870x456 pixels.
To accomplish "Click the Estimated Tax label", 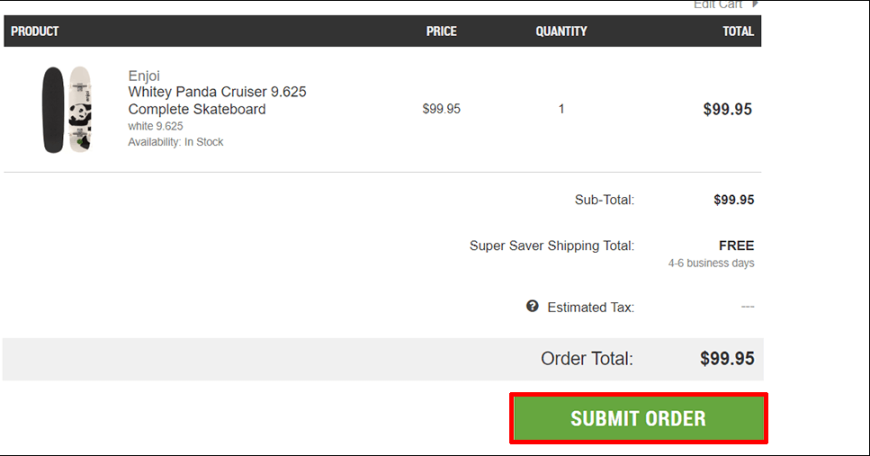I will click(590, 307).
